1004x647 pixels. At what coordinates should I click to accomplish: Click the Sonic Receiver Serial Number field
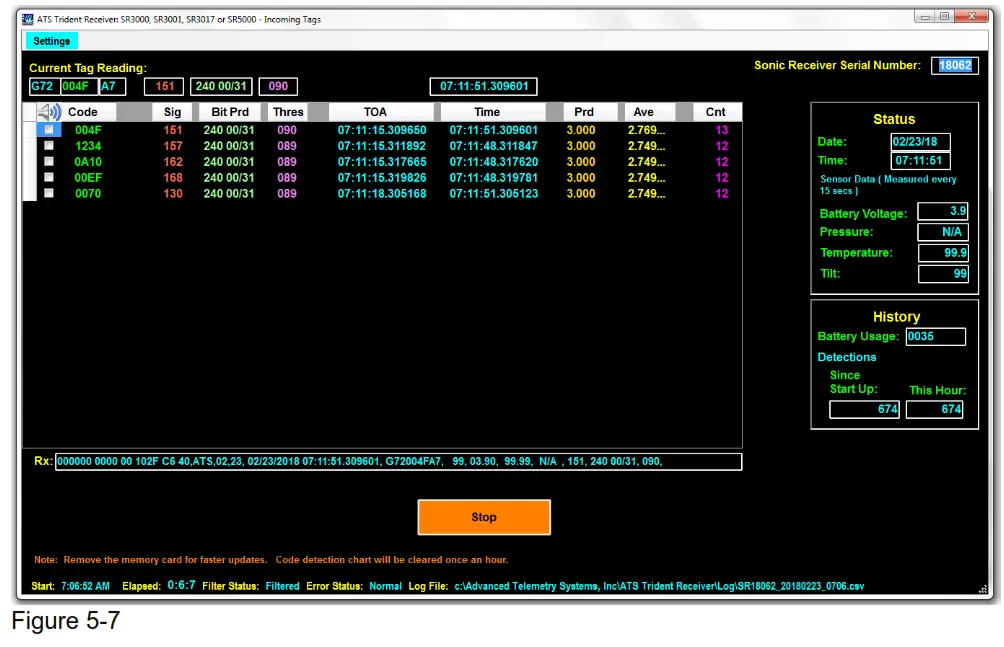955,65
